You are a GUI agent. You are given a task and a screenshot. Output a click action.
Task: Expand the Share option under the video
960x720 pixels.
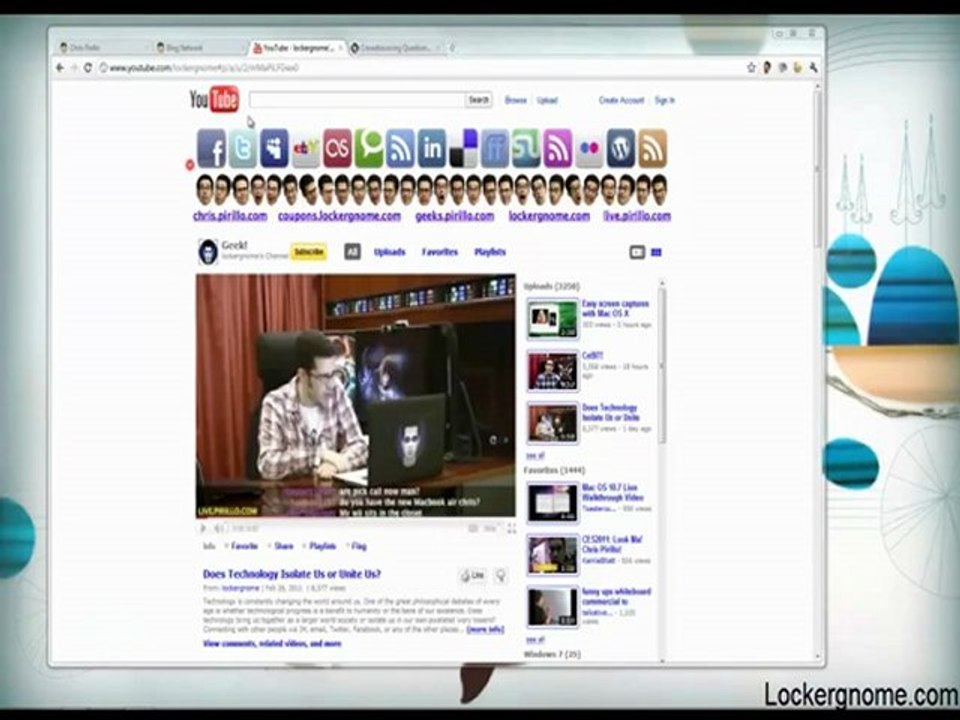[281, 546]
